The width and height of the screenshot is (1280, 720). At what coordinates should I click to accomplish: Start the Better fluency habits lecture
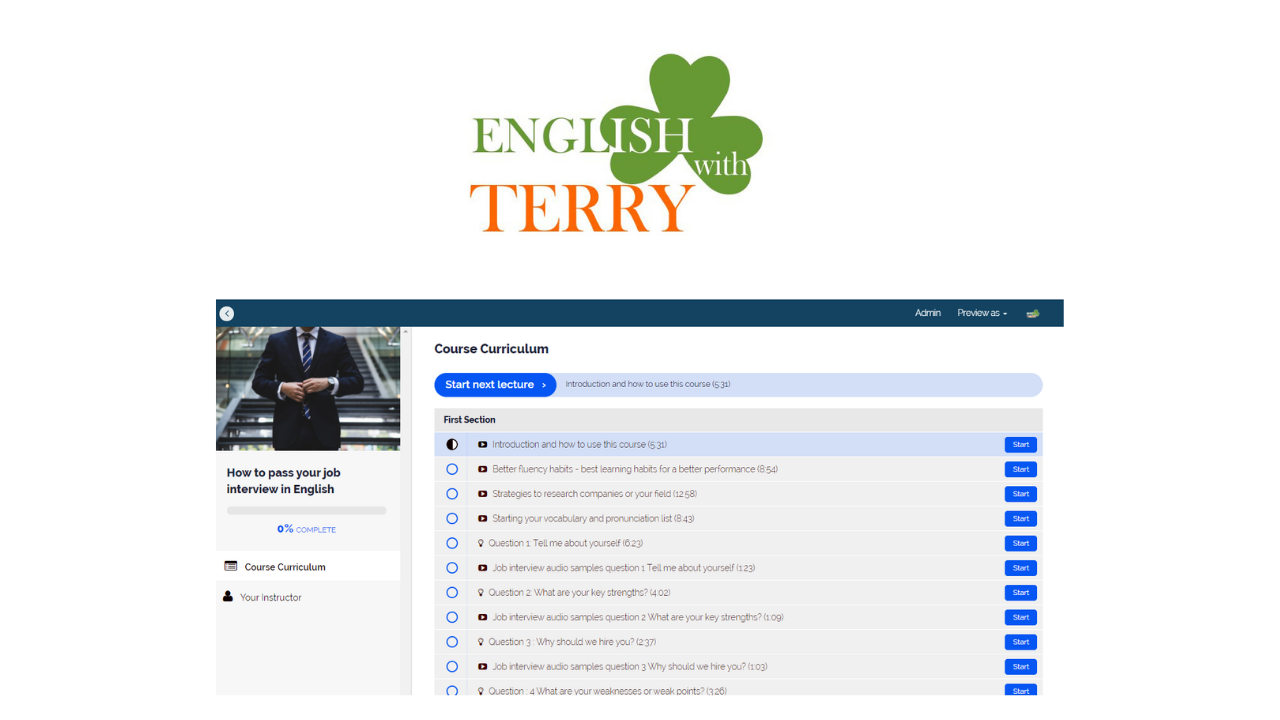[1021, 469]
